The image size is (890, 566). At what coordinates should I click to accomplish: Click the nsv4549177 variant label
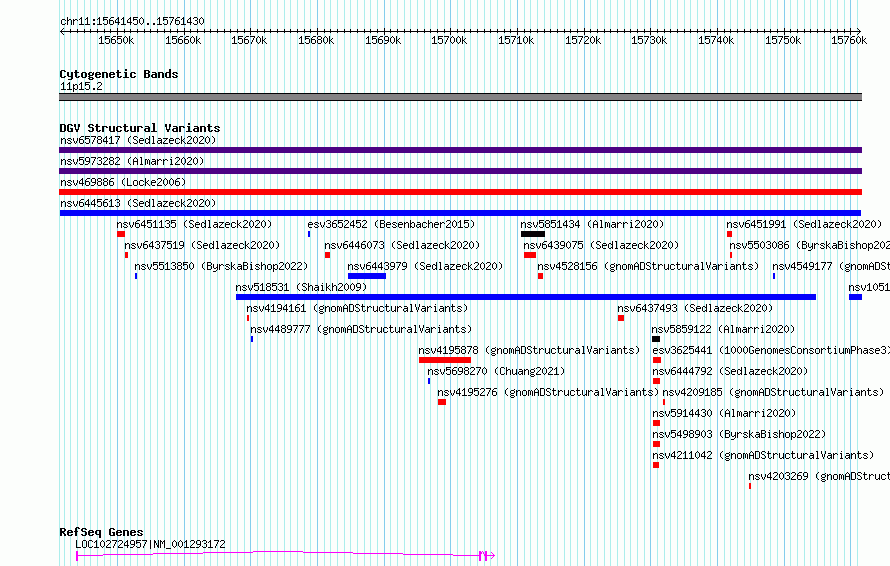831,266
